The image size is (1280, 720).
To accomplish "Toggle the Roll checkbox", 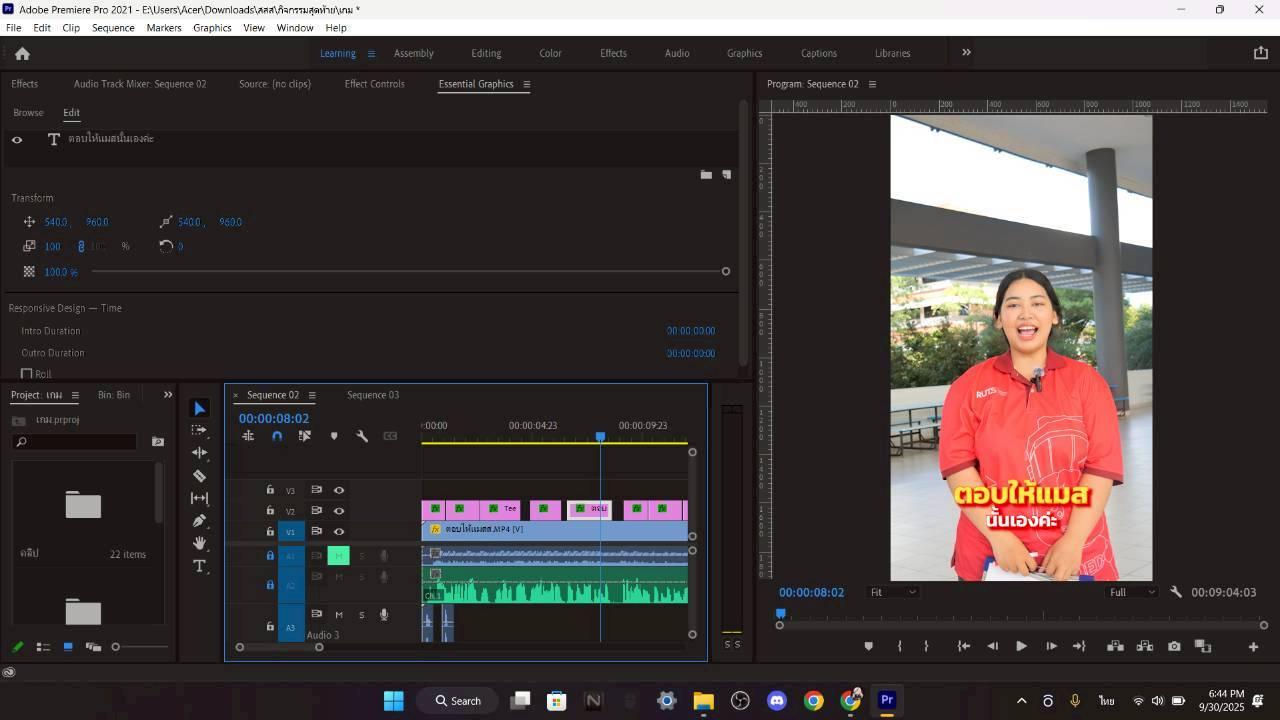I will pos(27,374).
